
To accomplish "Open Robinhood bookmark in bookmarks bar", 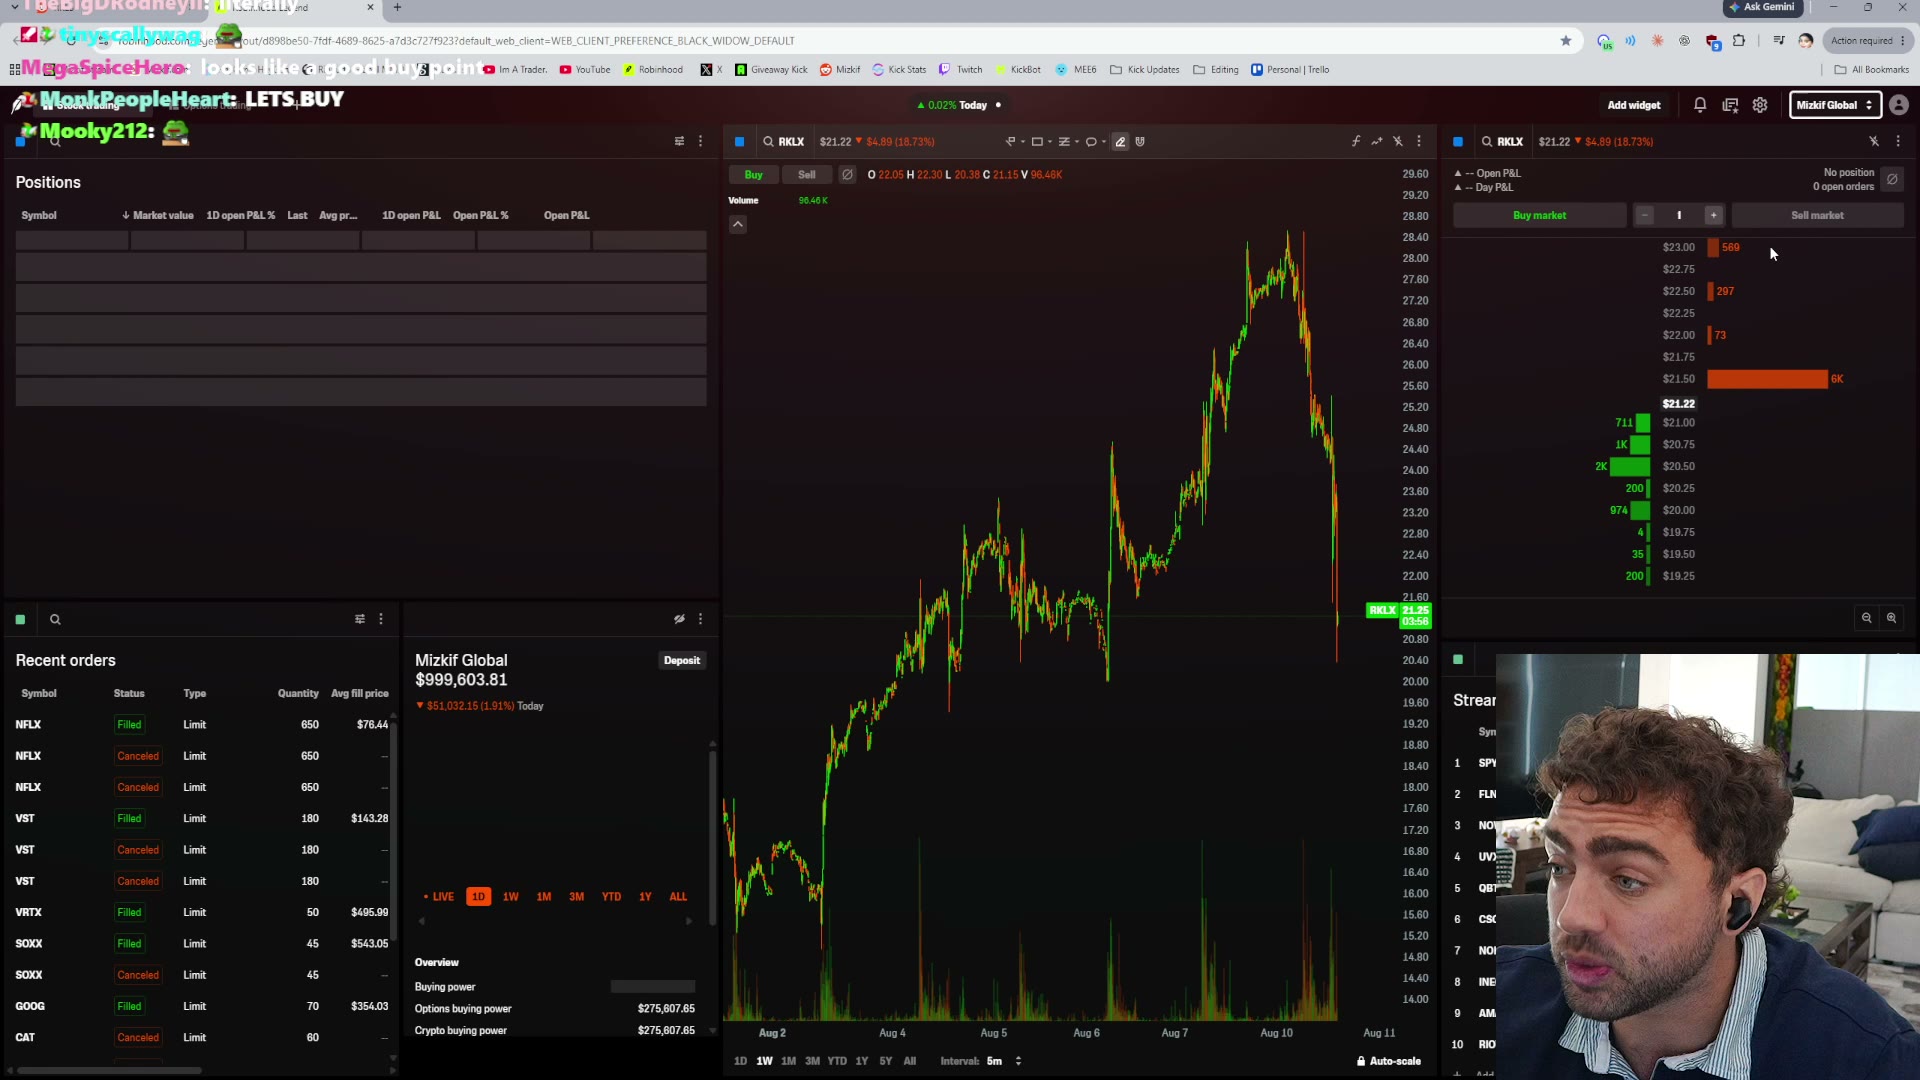I will (x=653, y=70).
